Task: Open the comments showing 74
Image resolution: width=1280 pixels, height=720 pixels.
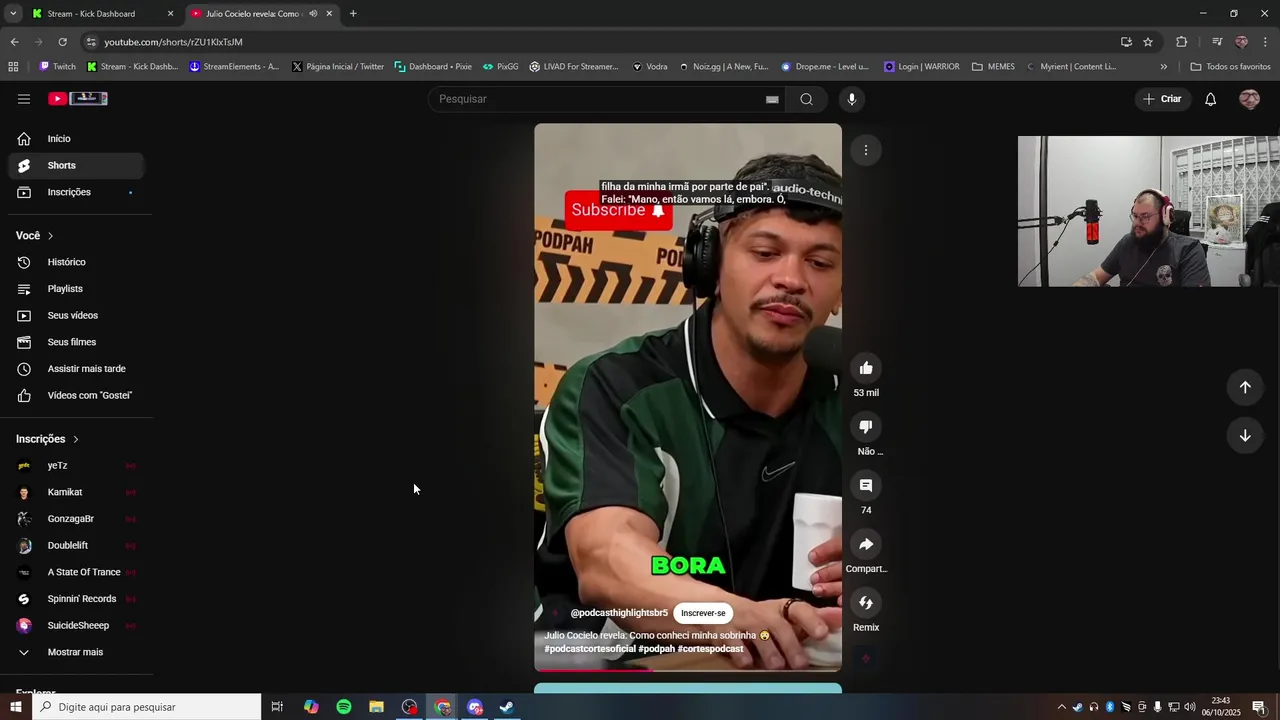Action: coord(866,486)
